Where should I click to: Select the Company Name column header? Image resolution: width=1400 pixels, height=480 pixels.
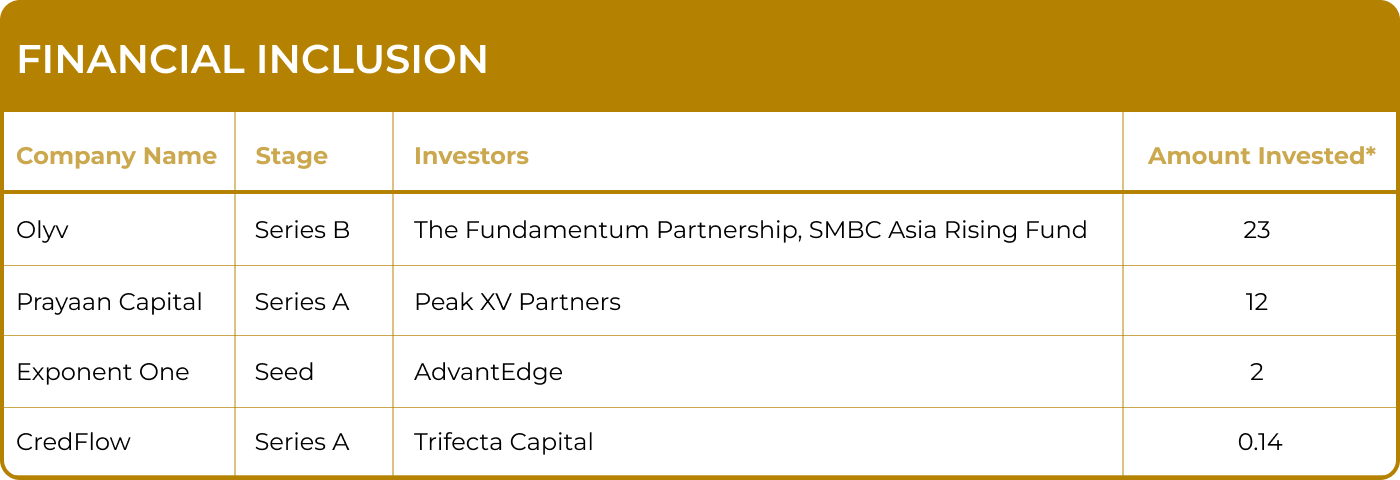coord(116,156)
